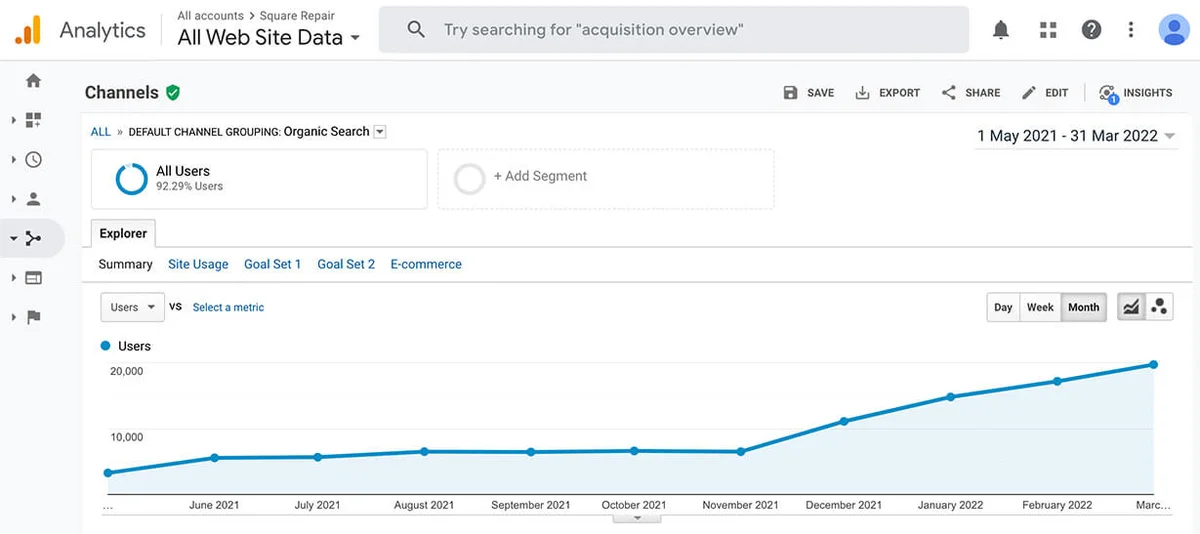Viewport: 1200px width, 534px height.
Task: Click the March 2022 data point
Action: coord(1154,364)
